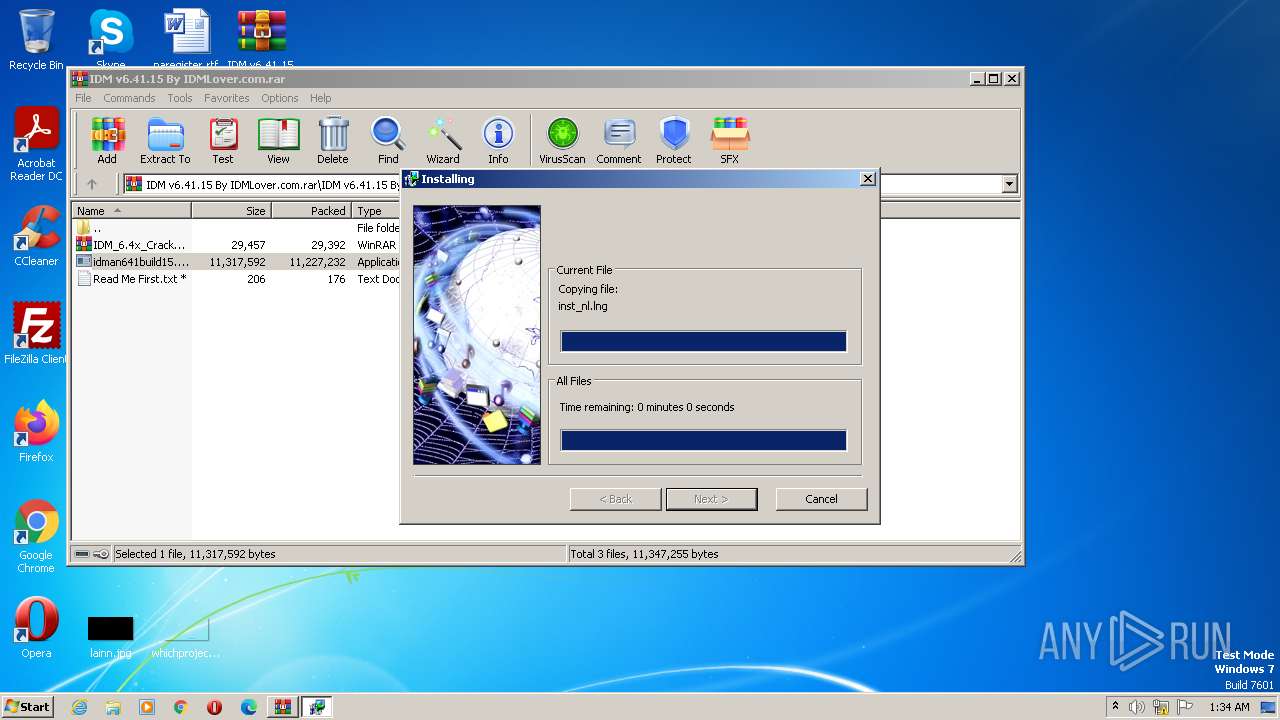Viewport: 1280px width, 720px height.
Task: Expand the WinRAR address path dropdown
Action: pyautogui.click(x=1009, y=184)
